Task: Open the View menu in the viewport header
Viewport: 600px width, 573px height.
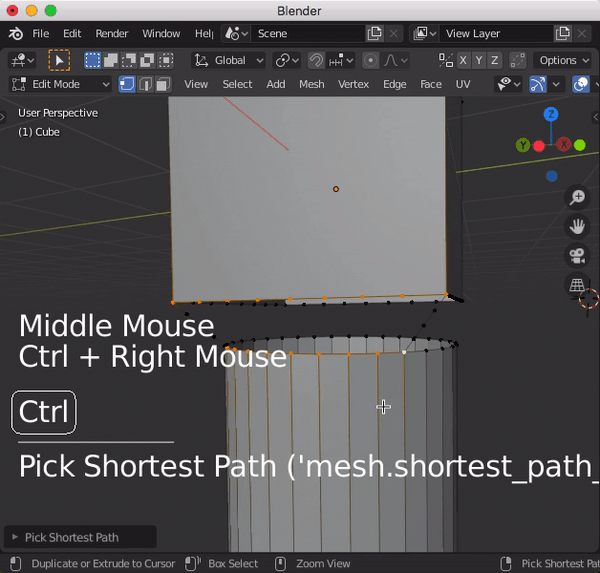Action: (x=196, y=84)
